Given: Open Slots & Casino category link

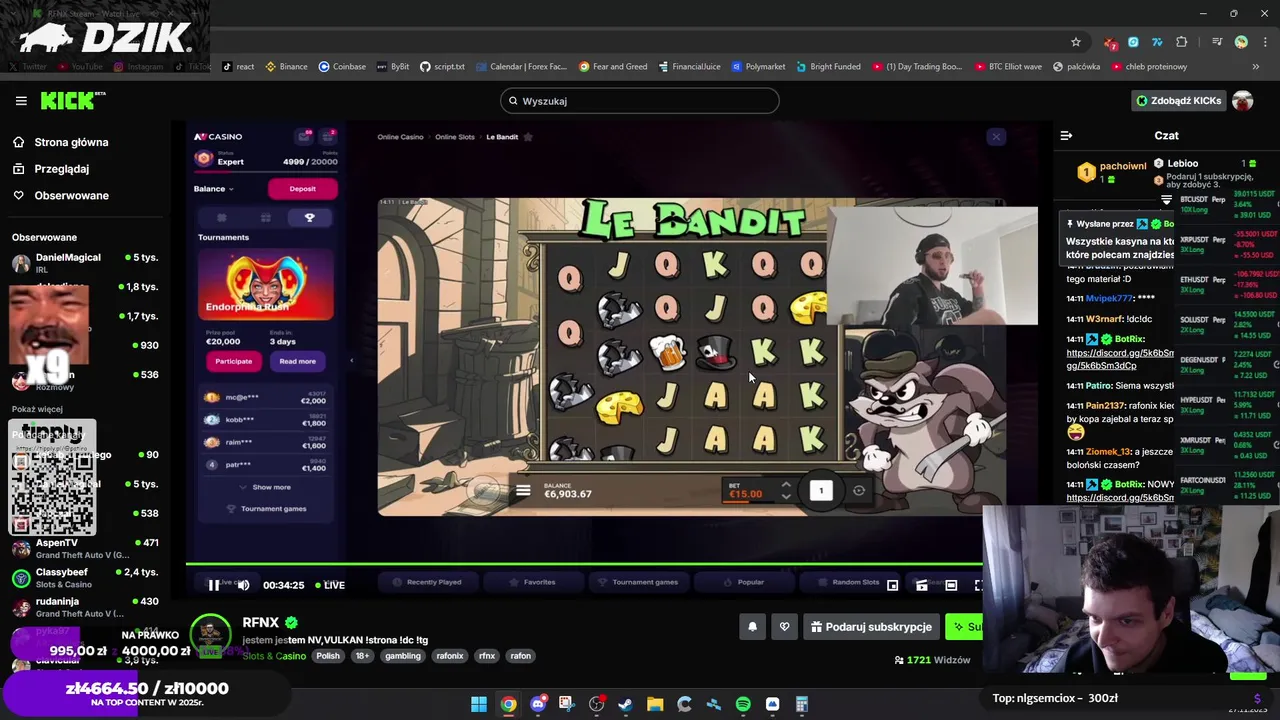Looking at the screenshot, I should coord(274,656).
